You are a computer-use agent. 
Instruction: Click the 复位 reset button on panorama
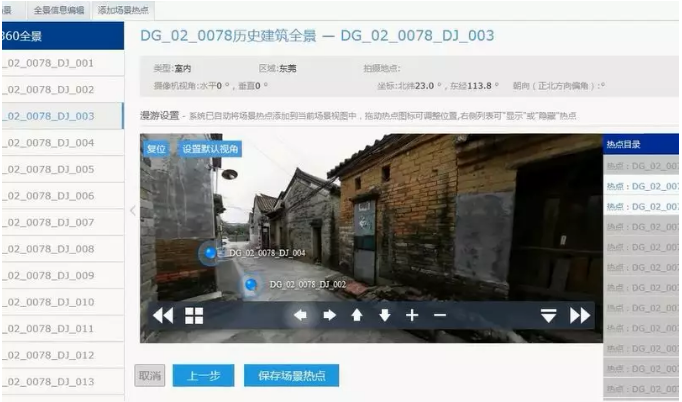click(x=156, y=148)
